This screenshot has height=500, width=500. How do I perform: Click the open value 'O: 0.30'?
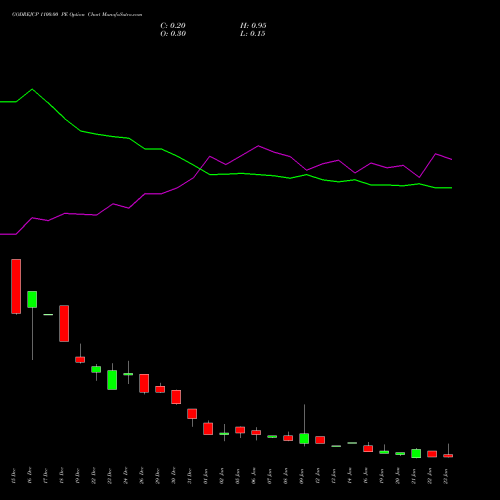pyautogui.click(x=173, y=34)
